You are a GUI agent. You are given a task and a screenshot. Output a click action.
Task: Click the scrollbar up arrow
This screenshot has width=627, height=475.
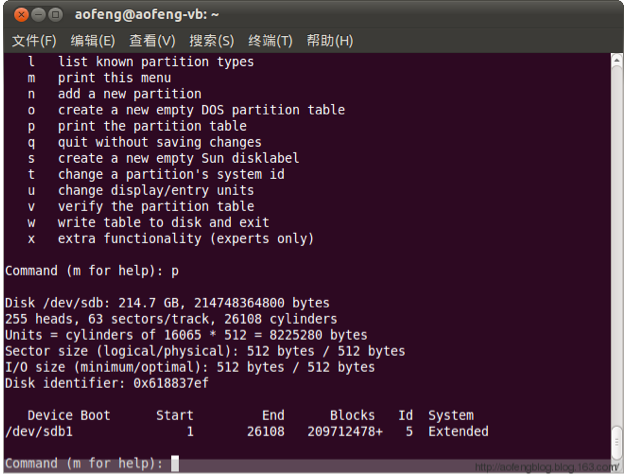tap(617, 60)
